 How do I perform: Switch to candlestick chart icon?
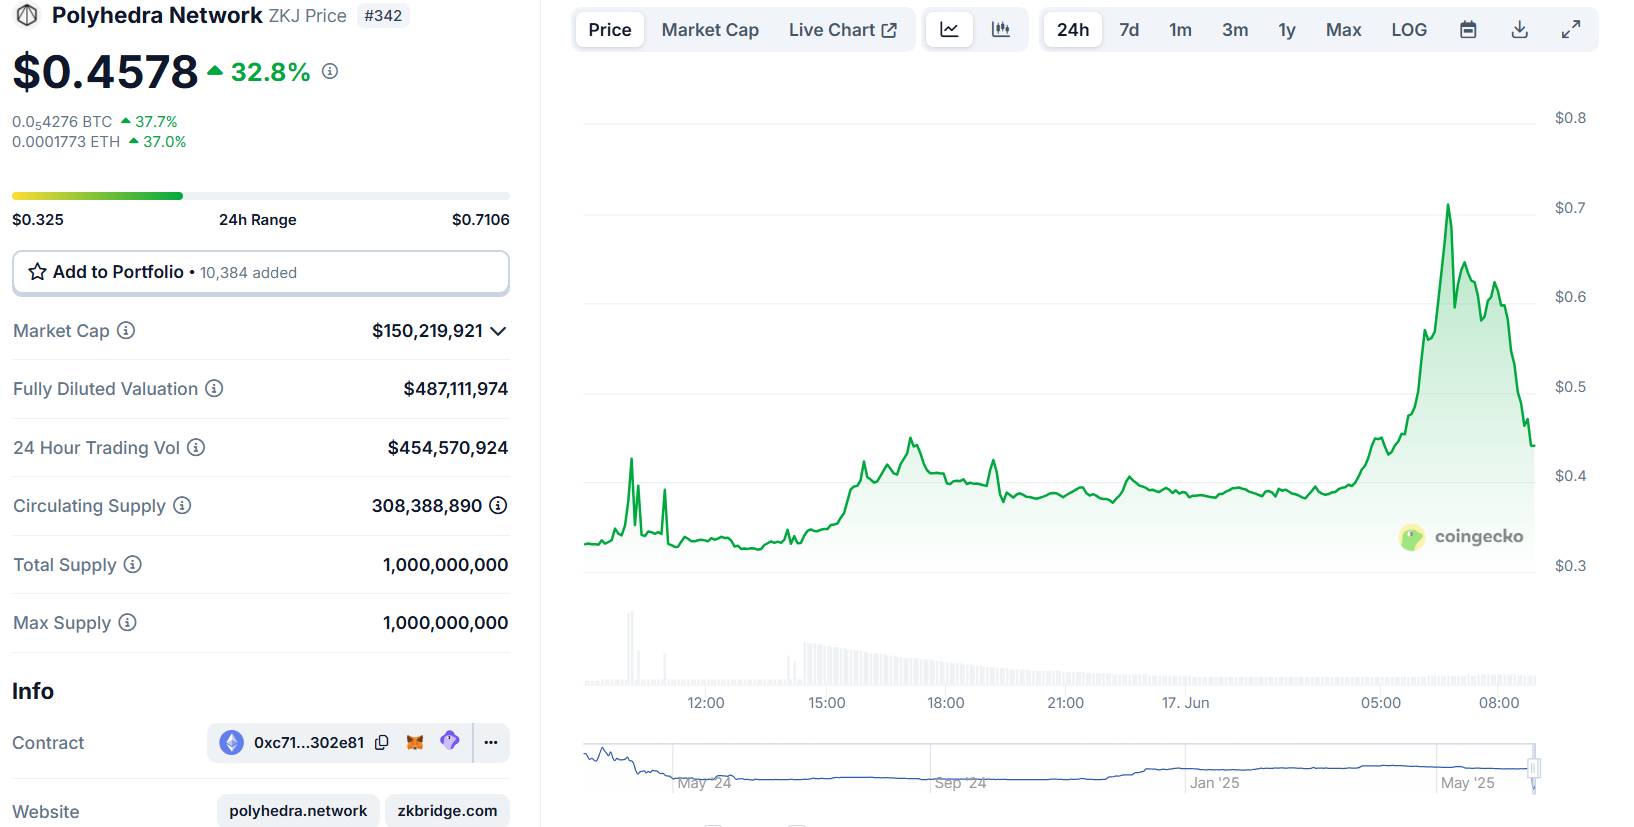1000,30
